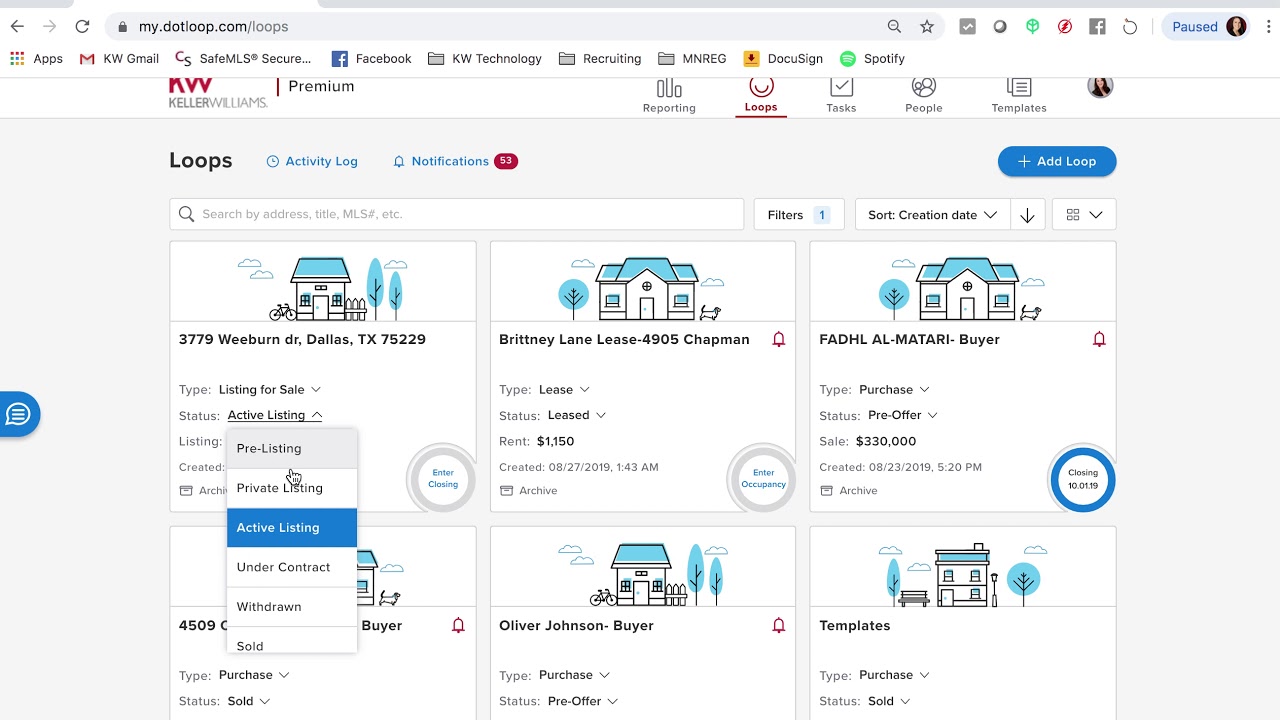Click the Add Loop button

[x=1057, y=161]
